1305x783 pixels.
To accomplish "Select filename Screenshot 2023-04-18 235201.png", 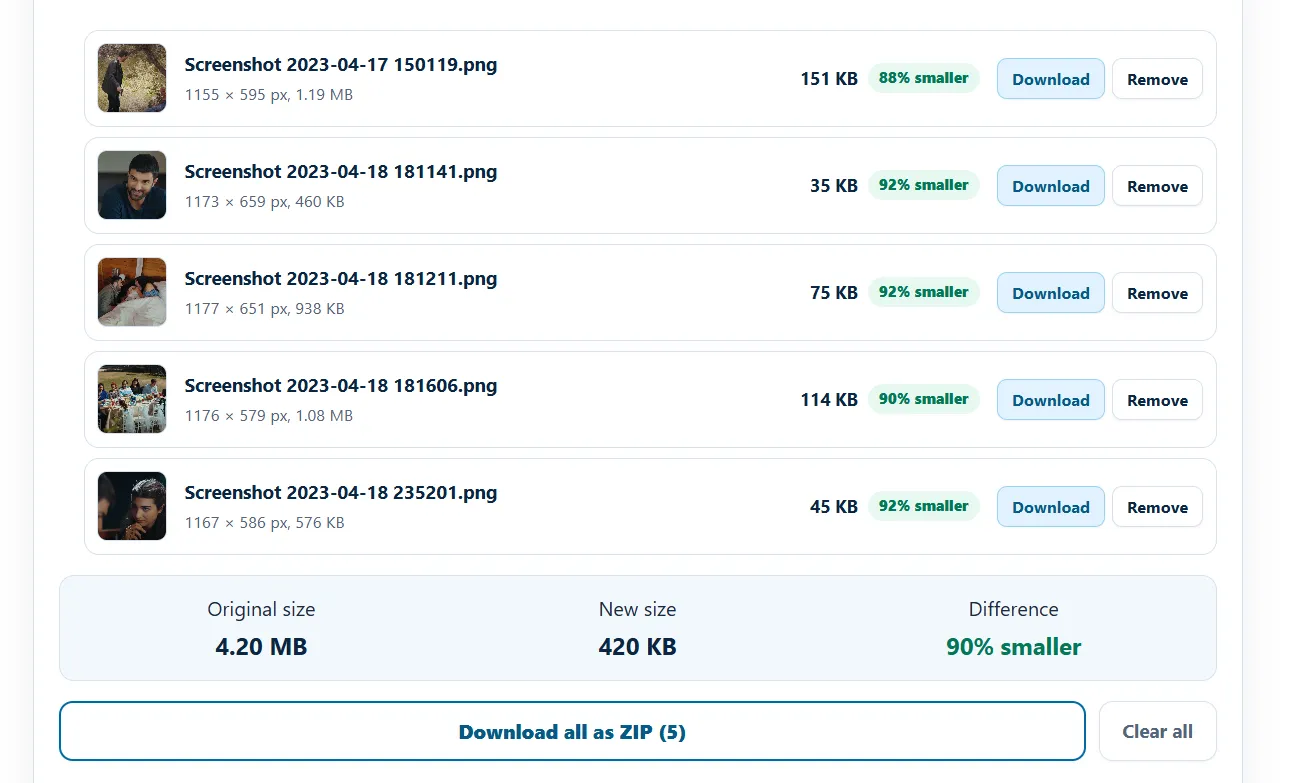I will pos(341,493).
